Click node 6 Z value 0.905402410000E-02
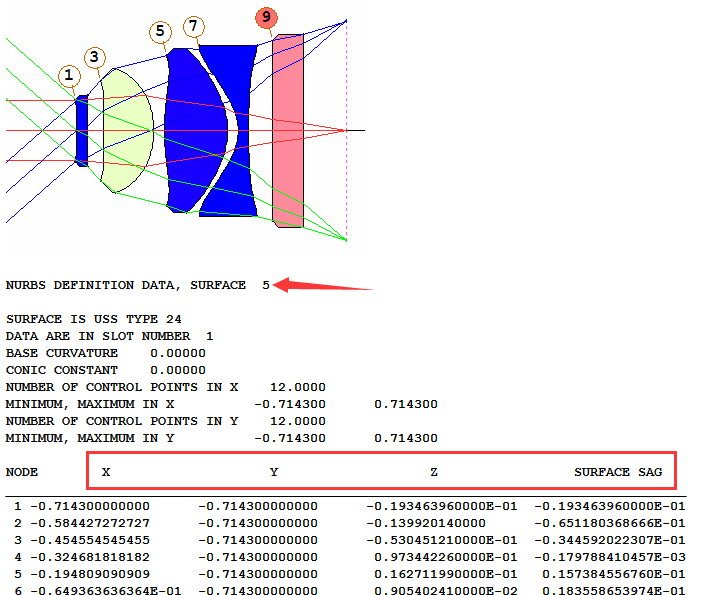The height and width of the screenshot is (595, 703). point(446,591)
